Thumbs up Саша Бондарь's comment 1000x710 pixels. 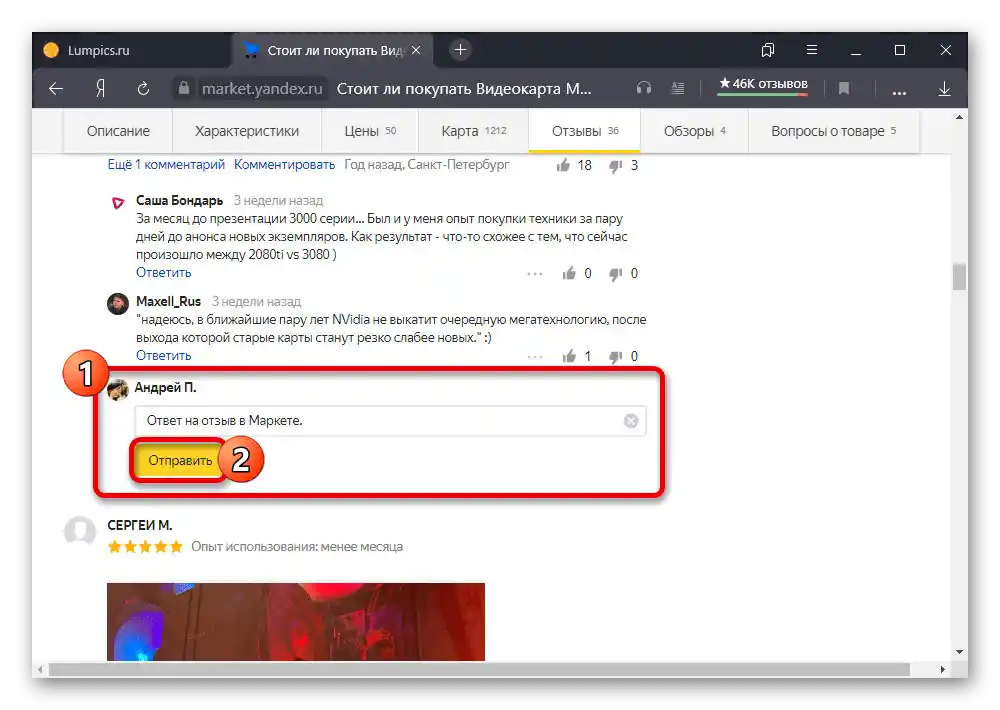(x=569, y=274)
